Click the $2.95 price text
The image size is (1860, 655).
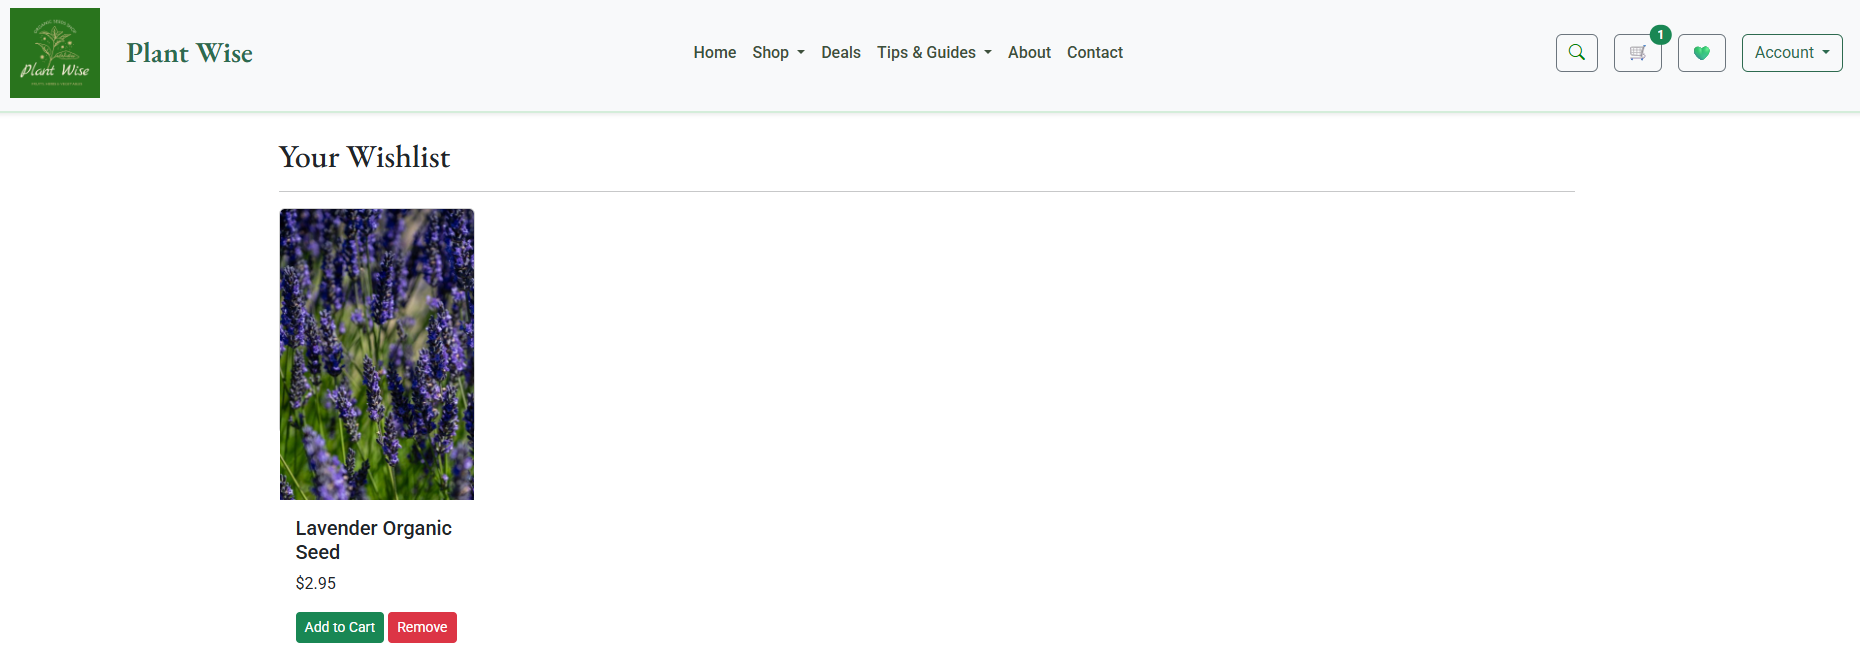(x=316, y=583)
